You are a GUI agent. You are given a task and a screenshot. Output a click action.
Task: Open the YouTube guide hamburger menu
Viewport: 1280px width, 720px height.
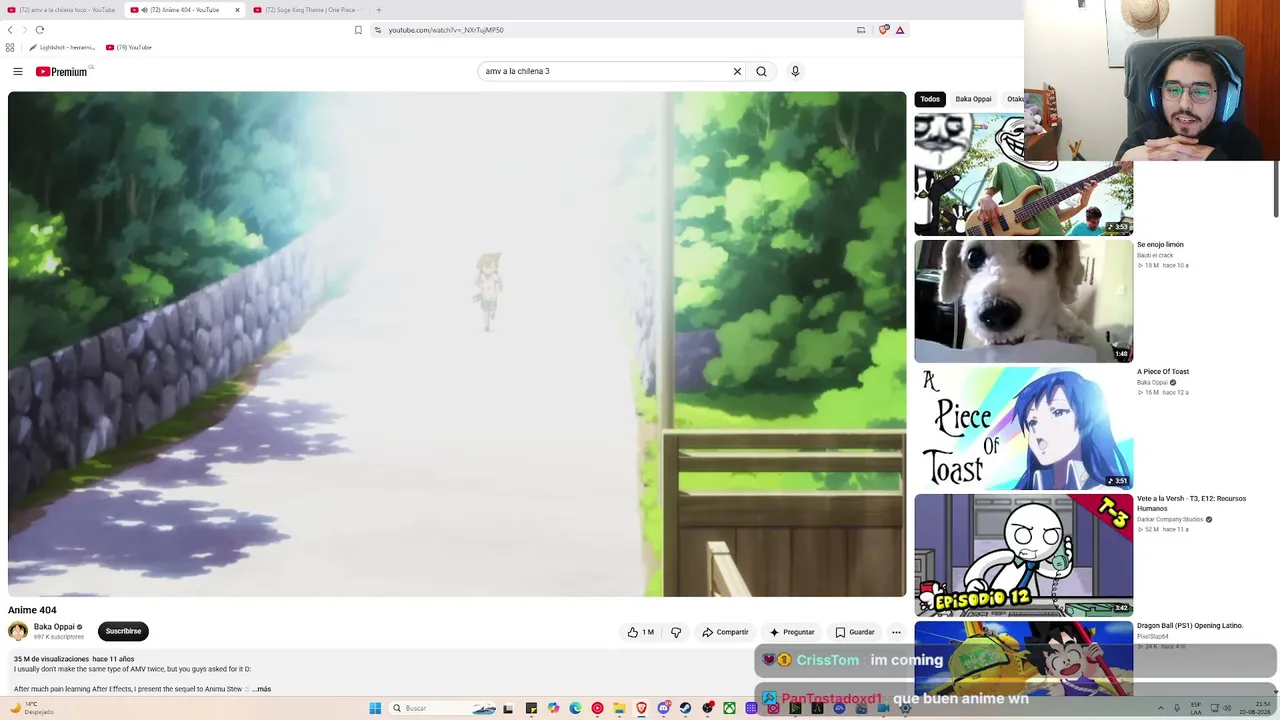(18, 71)
